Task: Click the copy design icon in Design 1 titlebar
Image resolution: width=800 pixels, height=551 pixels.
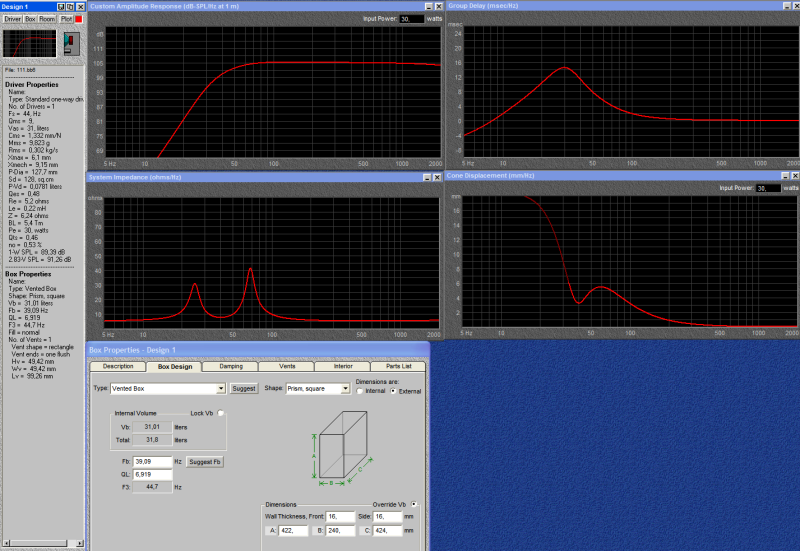Action: point(70,7)
